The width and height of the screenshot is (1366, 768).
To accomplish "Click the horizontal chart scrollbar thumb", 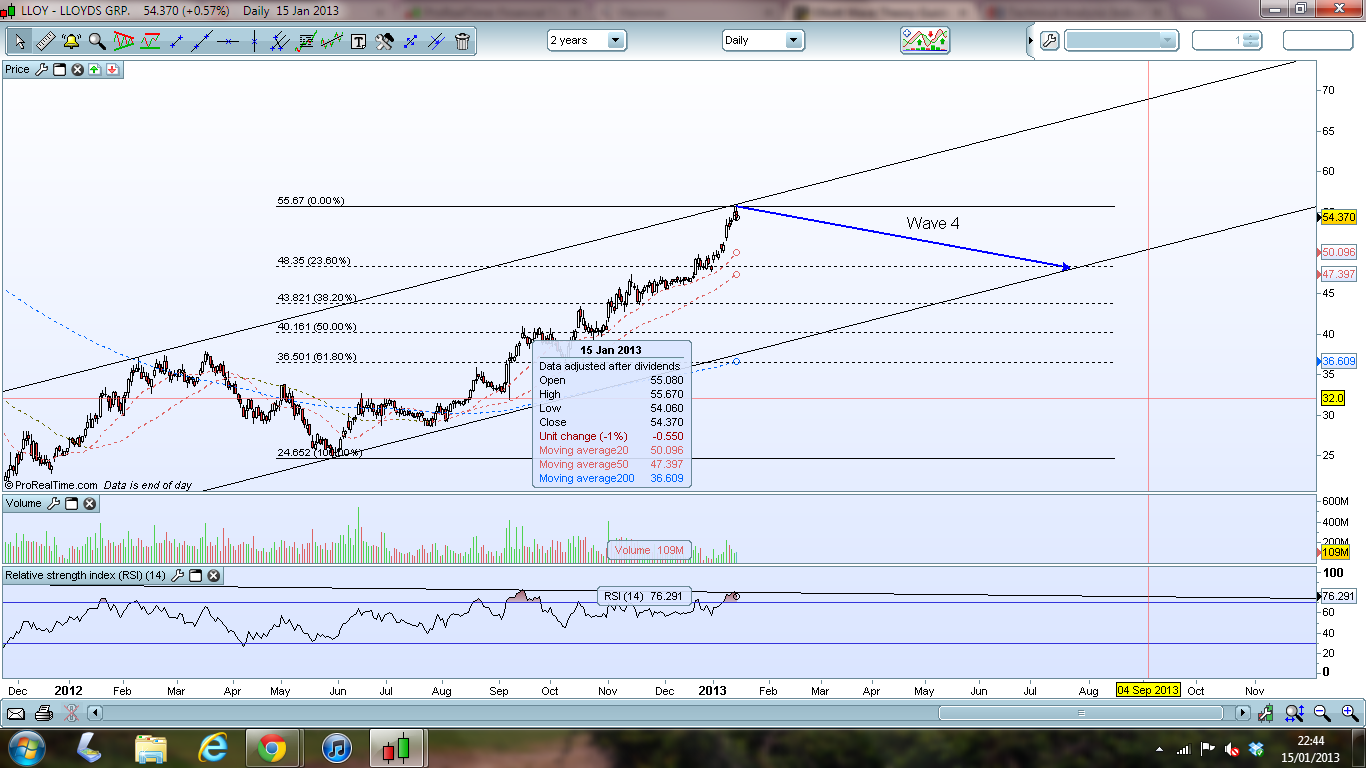I will click(x=1080, y=713).
